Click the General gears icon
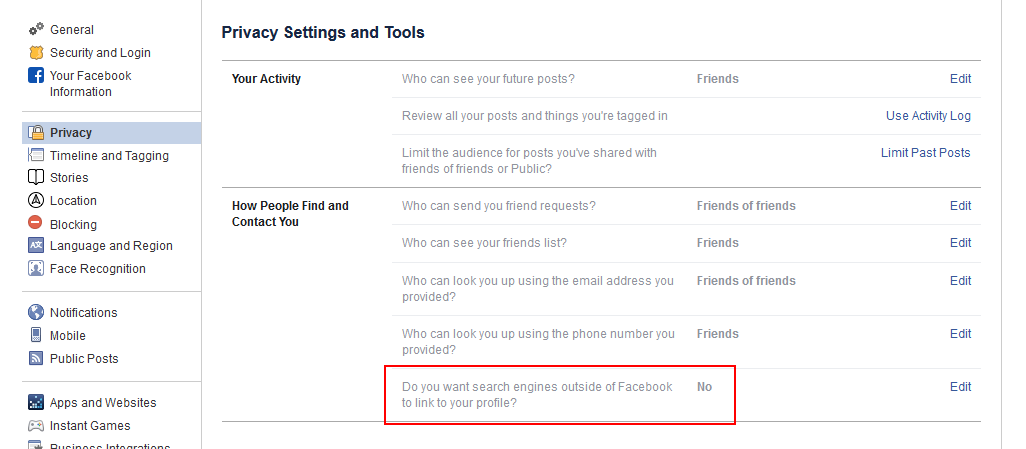Image resolution: width=1026 pixels, height=449 pixels. (36, 30)
